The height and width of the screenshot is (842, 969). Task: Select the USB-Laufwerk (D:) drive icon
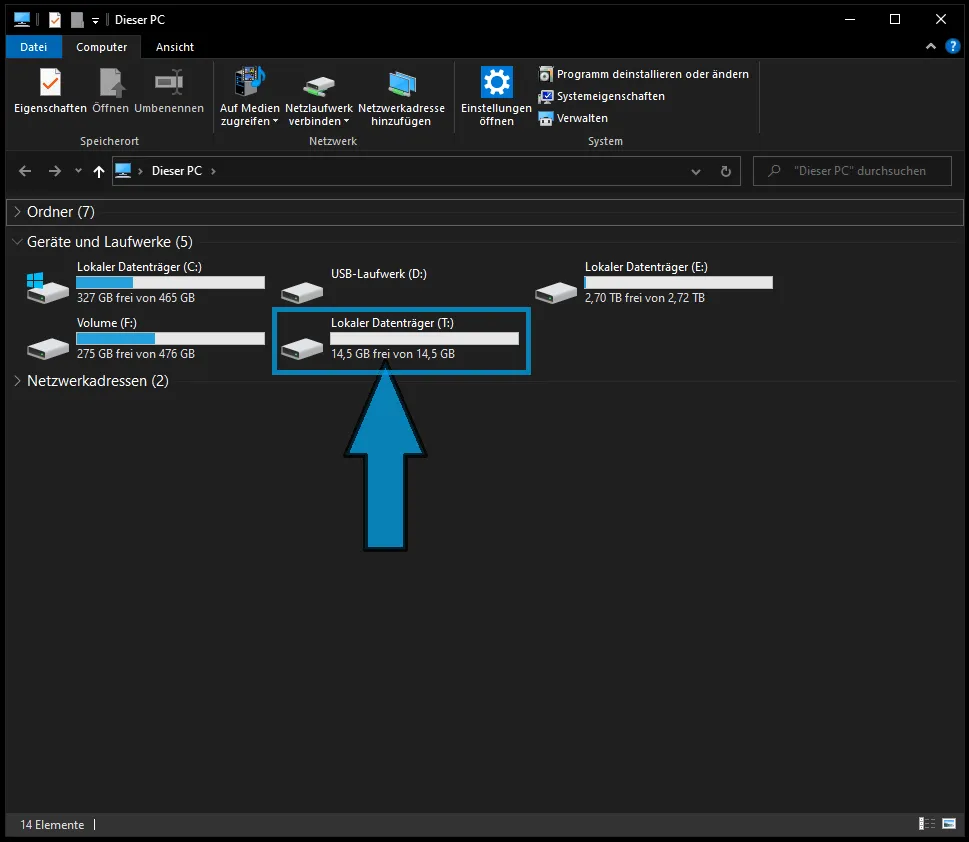302,292
